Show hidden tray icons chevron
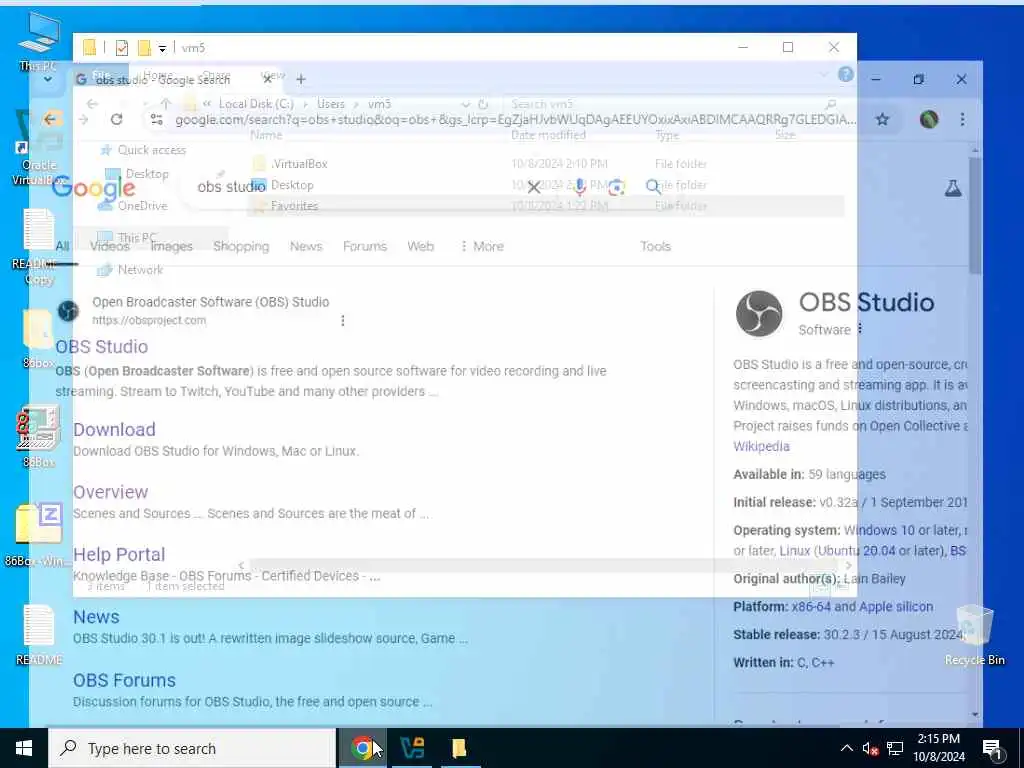The width and height of the screenshot is (1024, 768). tap(846, 748)
